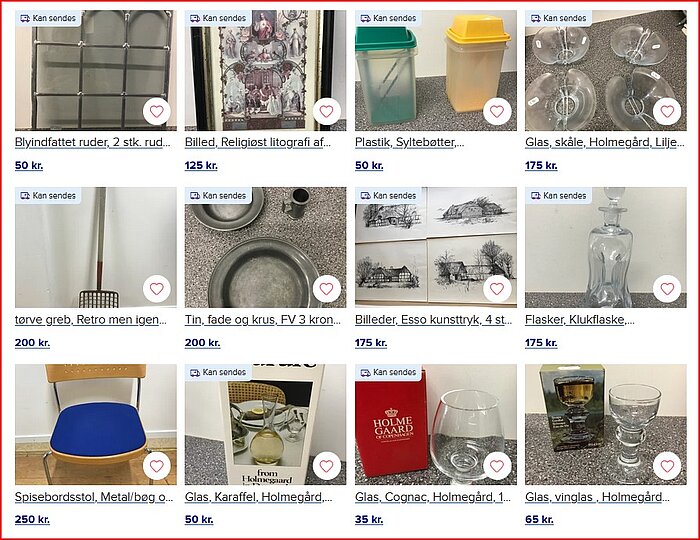The image size is (700, 540).
Task: Save the Klukflaske bottle with heart icon
Action: 667,289
